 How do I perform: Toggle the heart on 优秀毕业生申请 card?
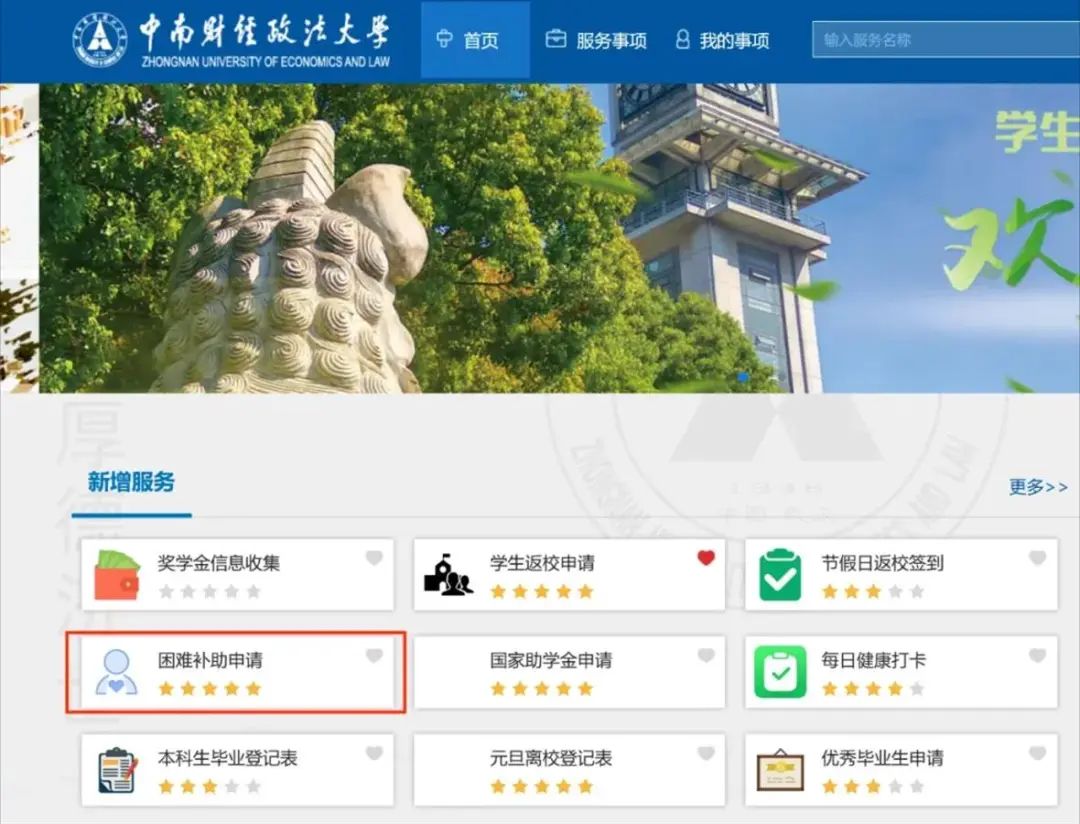pos(1039,754)
